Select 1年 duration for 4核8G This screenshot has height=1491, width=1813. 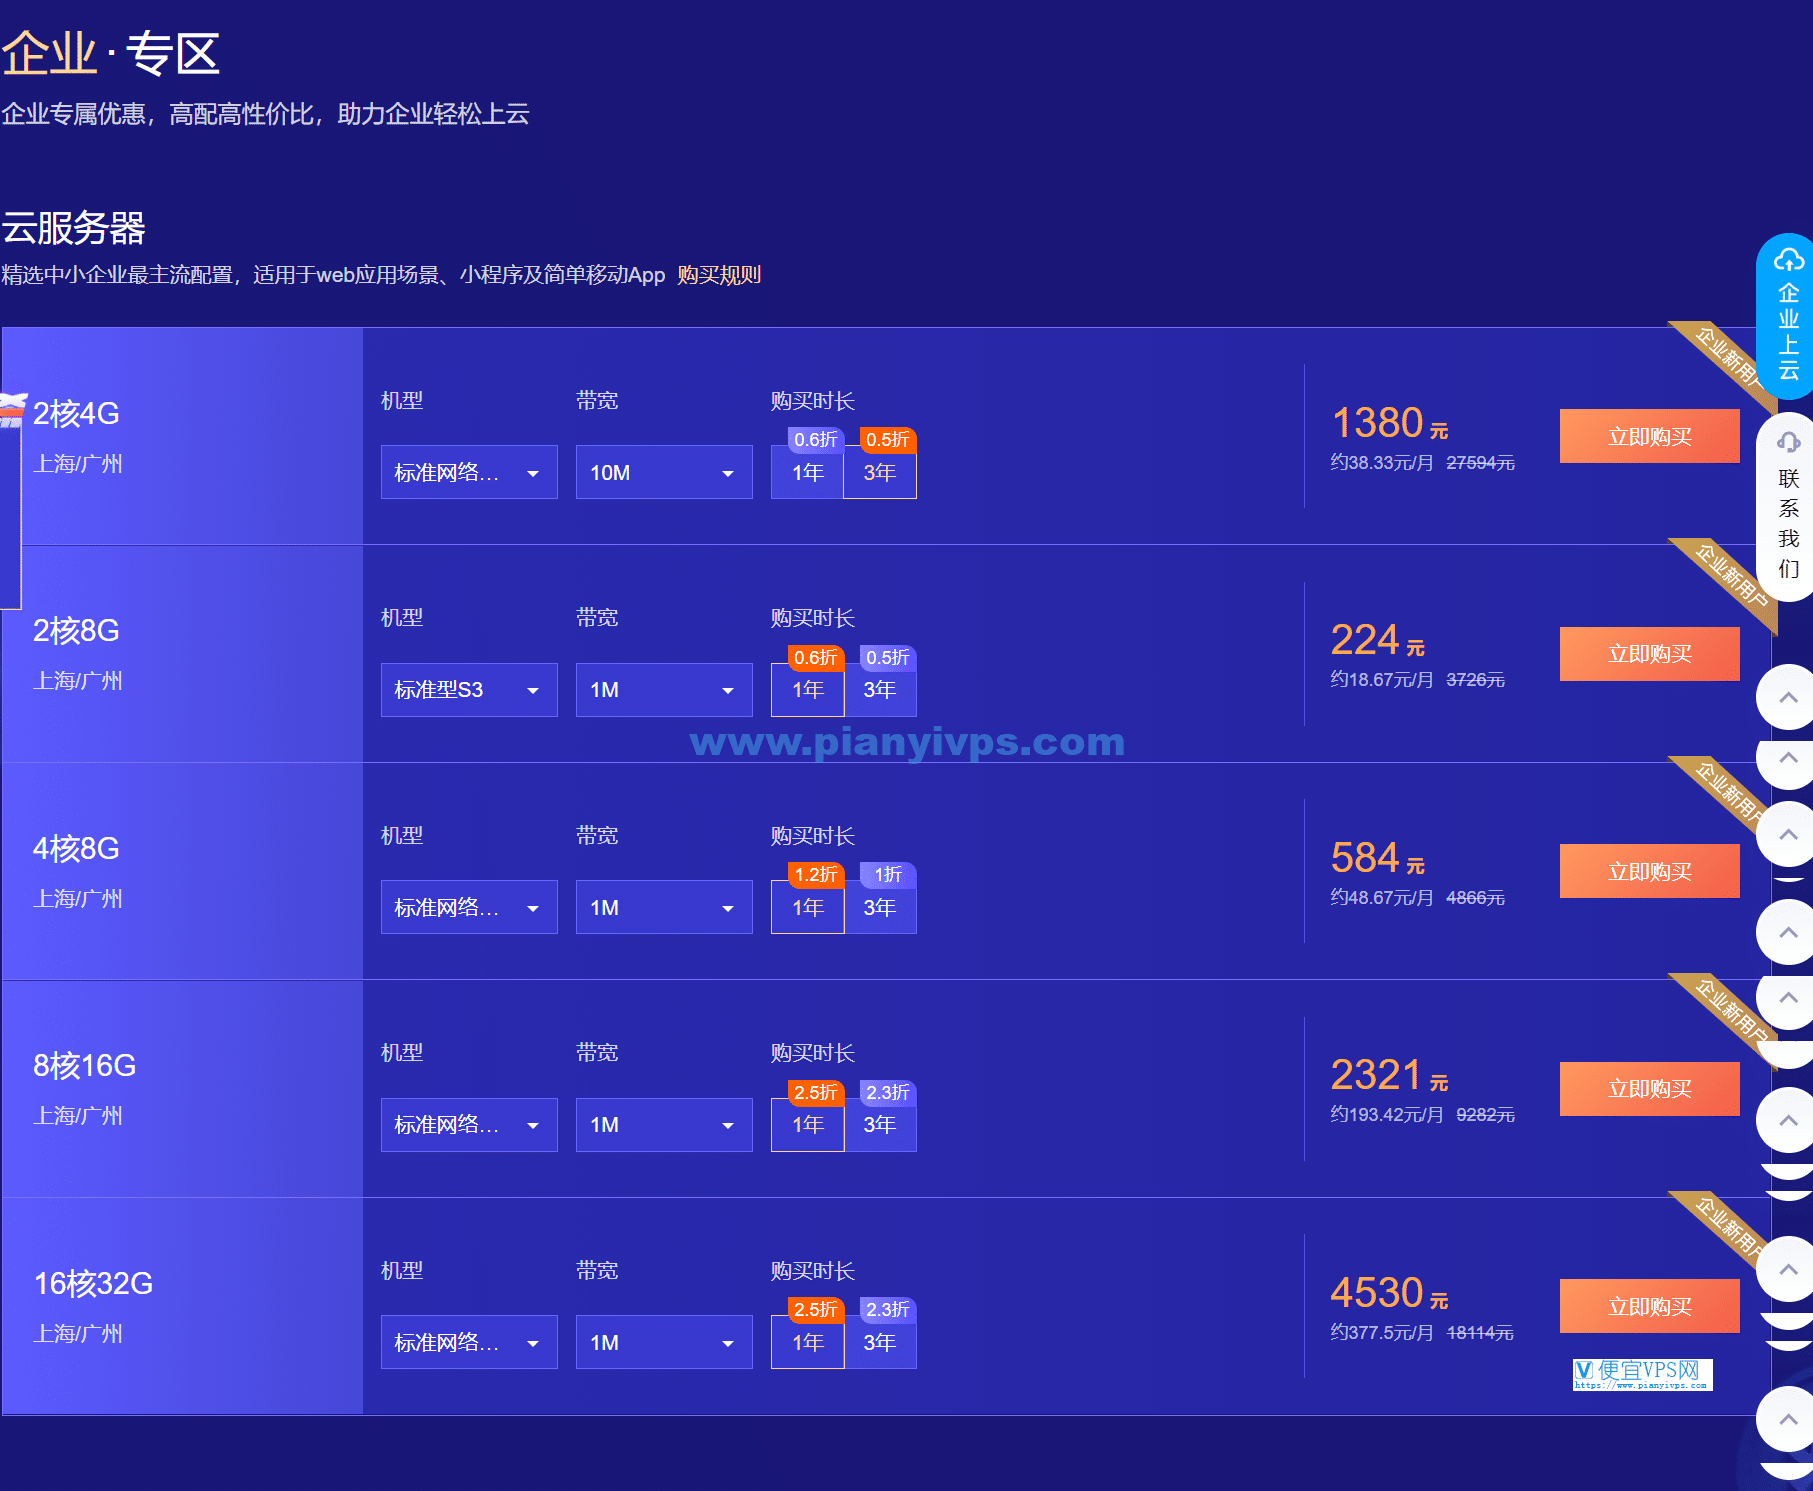click(807, 907)
